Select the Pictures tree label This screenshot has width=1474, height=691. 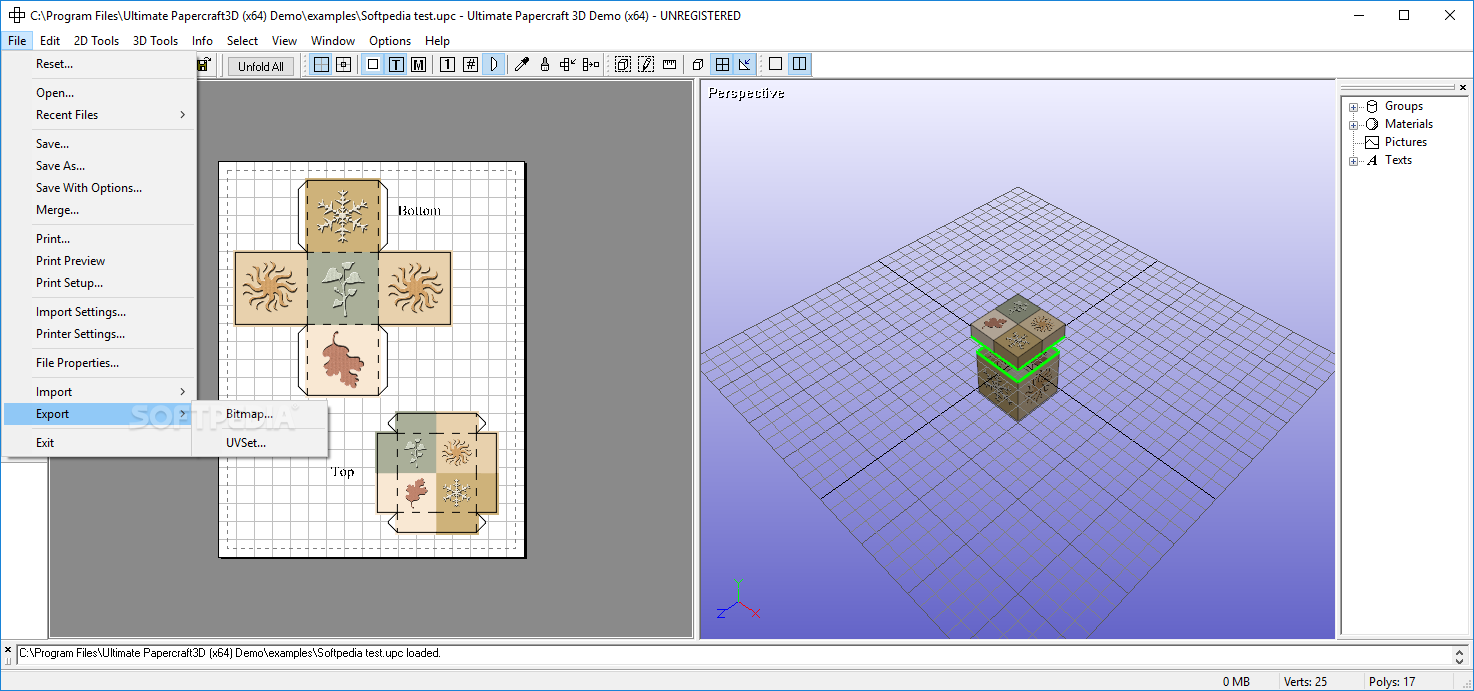coord(1405,142)
